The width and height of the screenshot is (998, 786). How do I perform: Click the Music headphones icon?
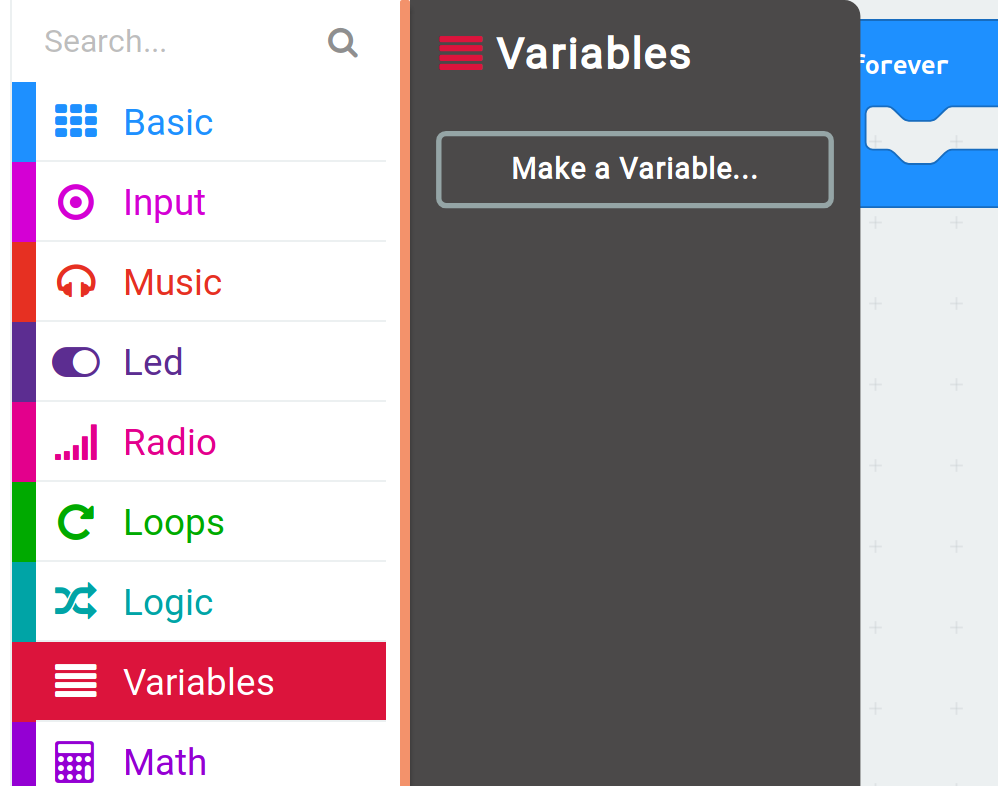point(76,281)
